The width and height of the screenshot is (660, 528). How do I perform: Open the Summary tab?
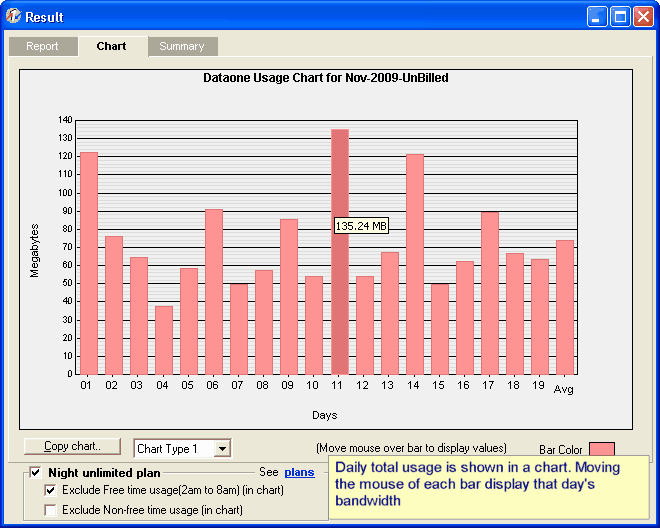182,47
